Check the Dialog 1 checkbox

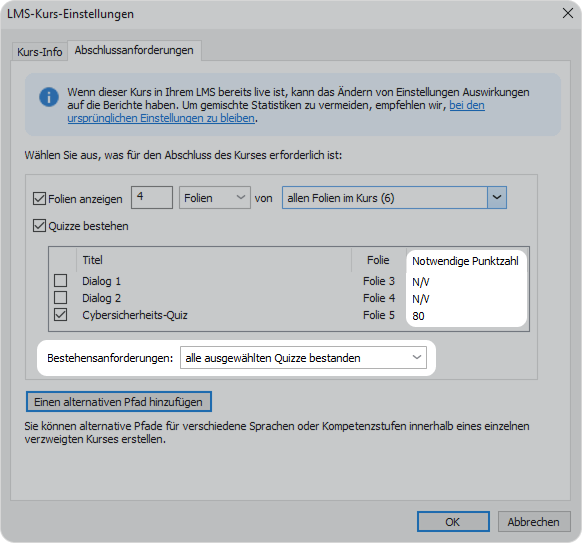[61, 281]
